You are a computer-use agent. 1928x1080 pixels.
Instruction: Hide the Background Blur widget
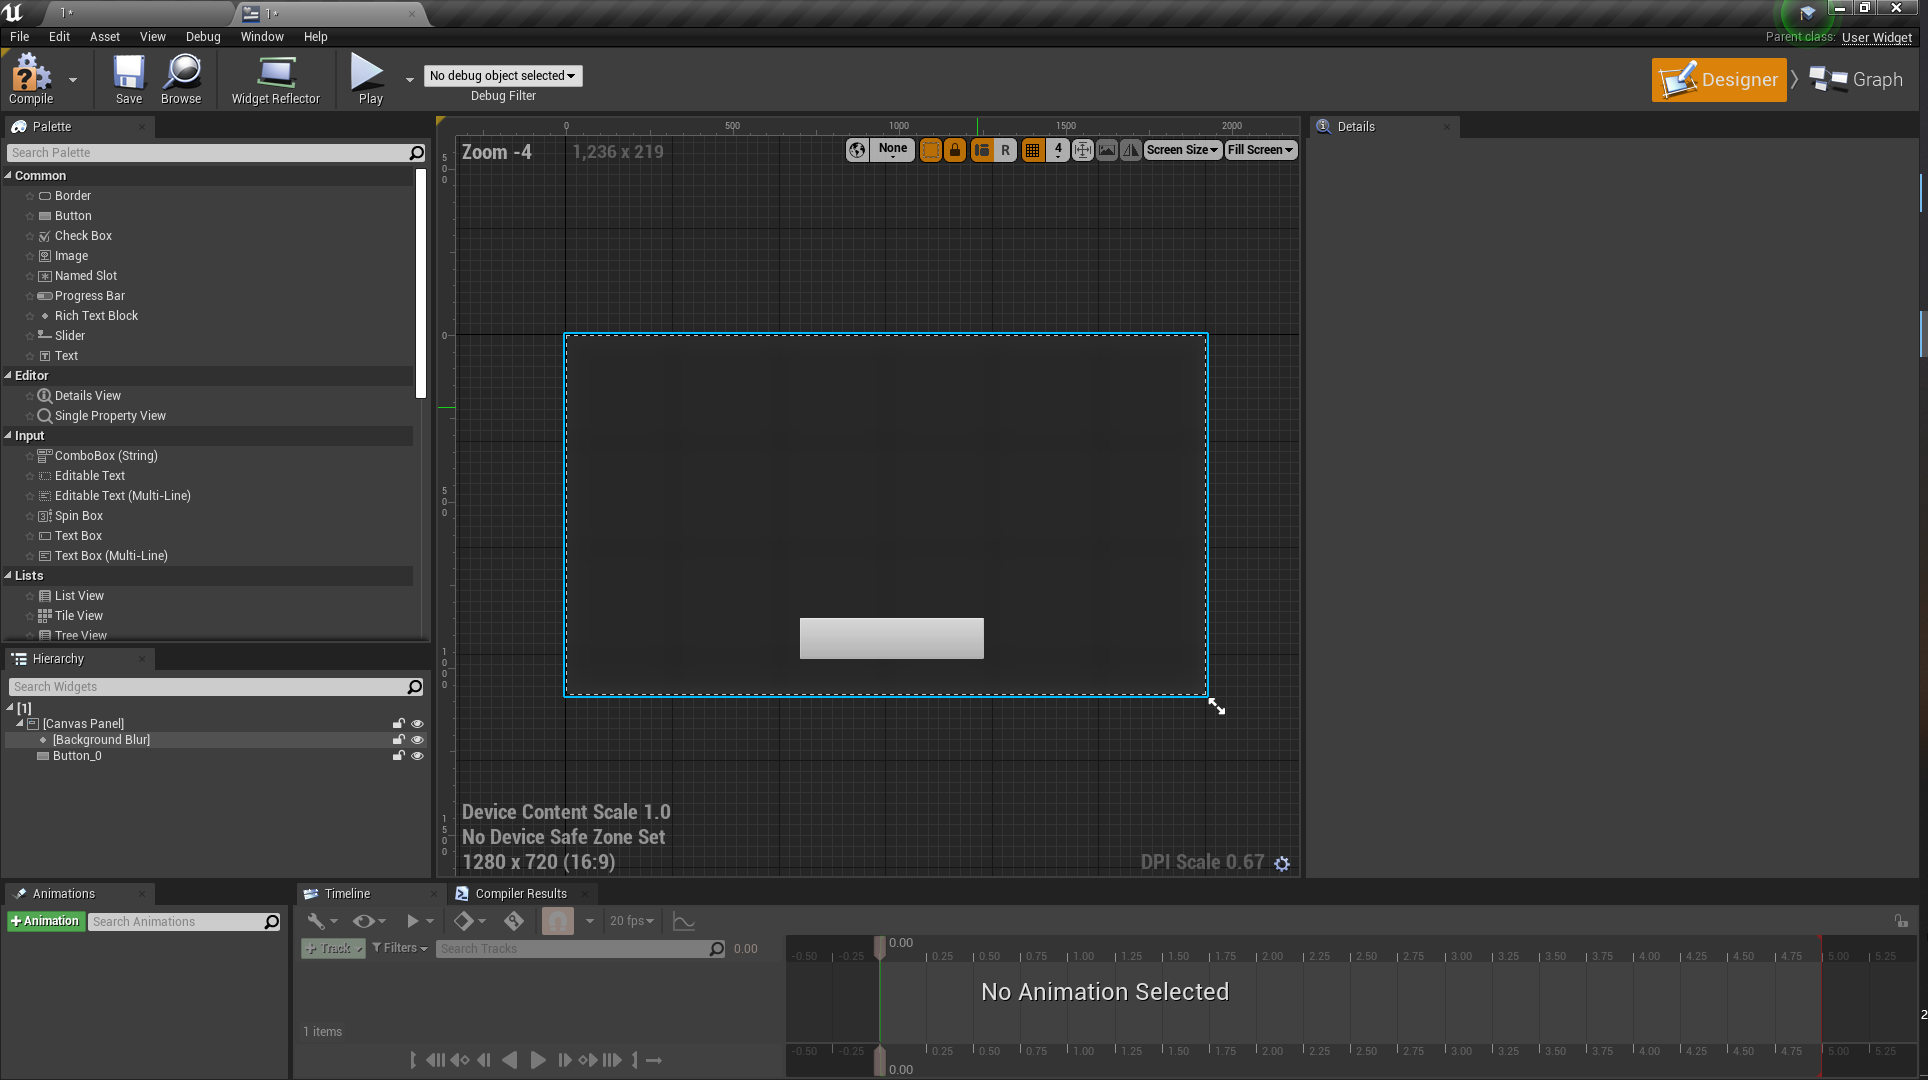click(x=417, y=739)
